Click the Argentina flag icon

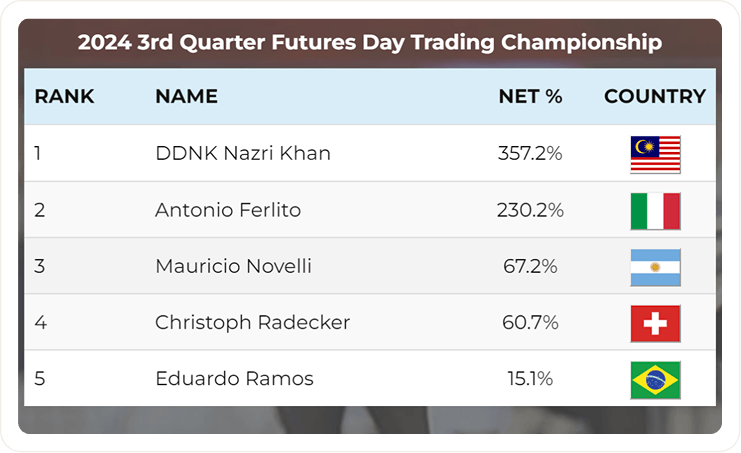pyautogui.click(x=655, y=267)
